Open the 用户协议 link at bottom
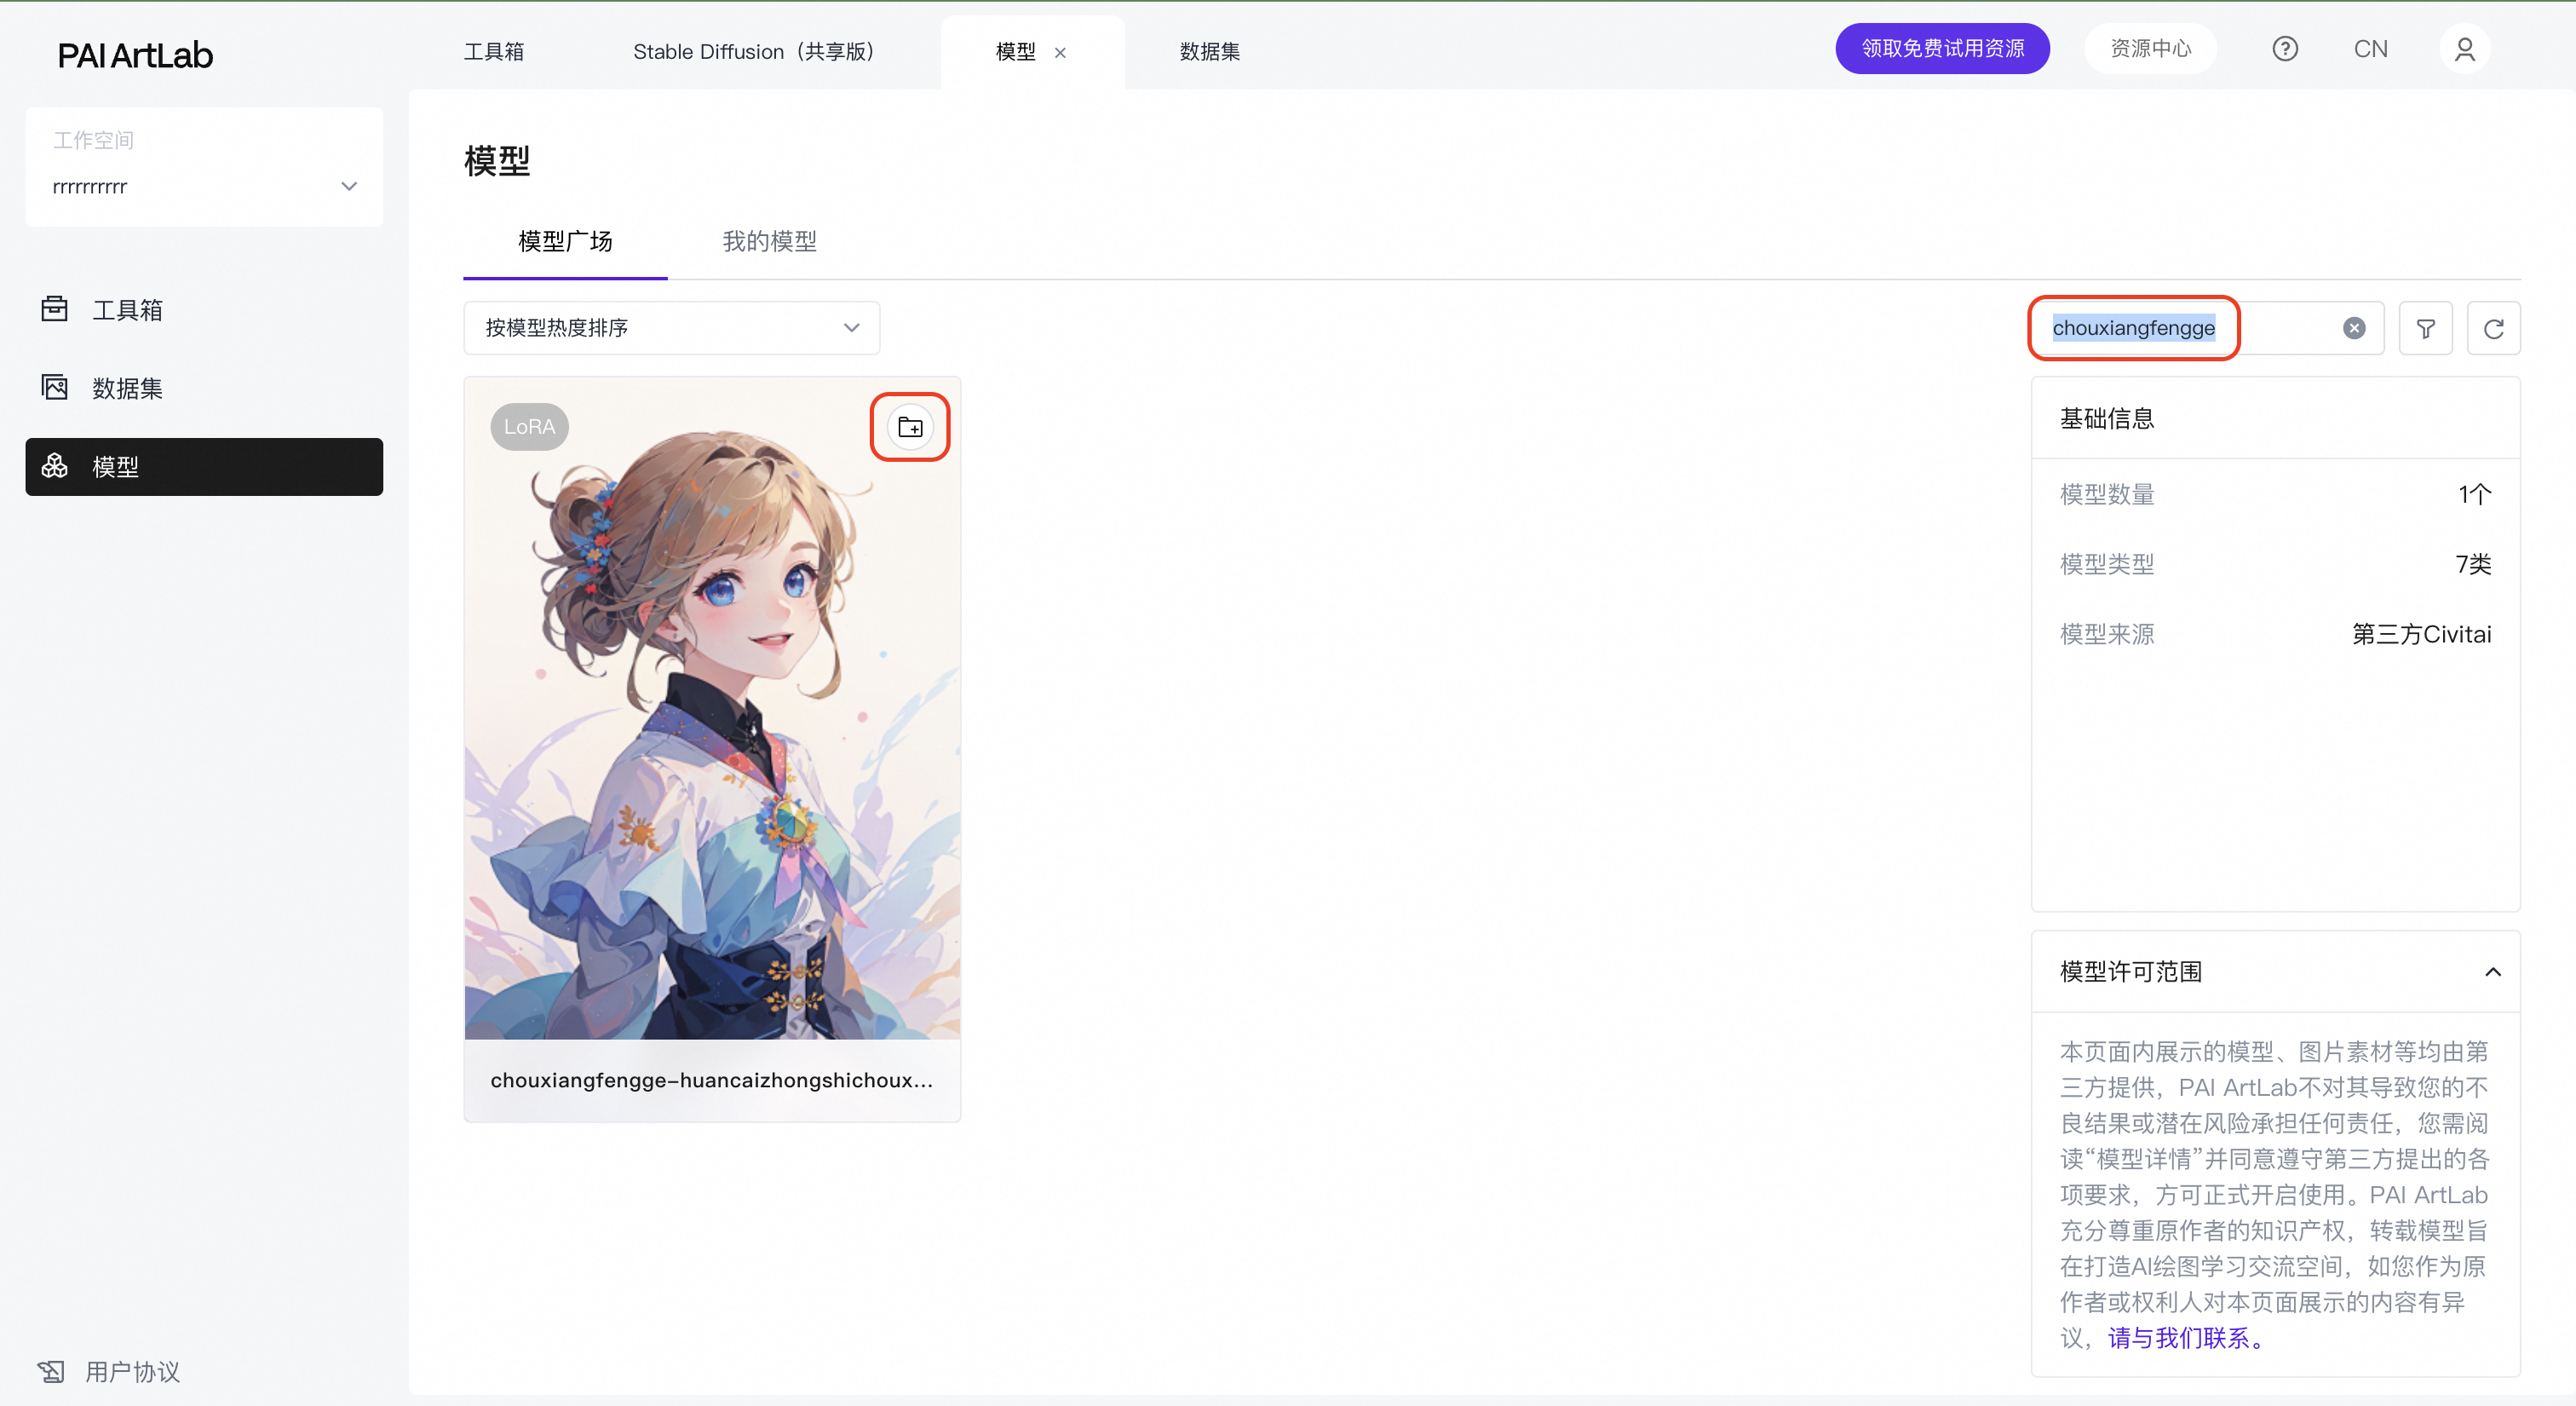The width and height of the screenshot is (2576, 1406). click(131, 1371)
